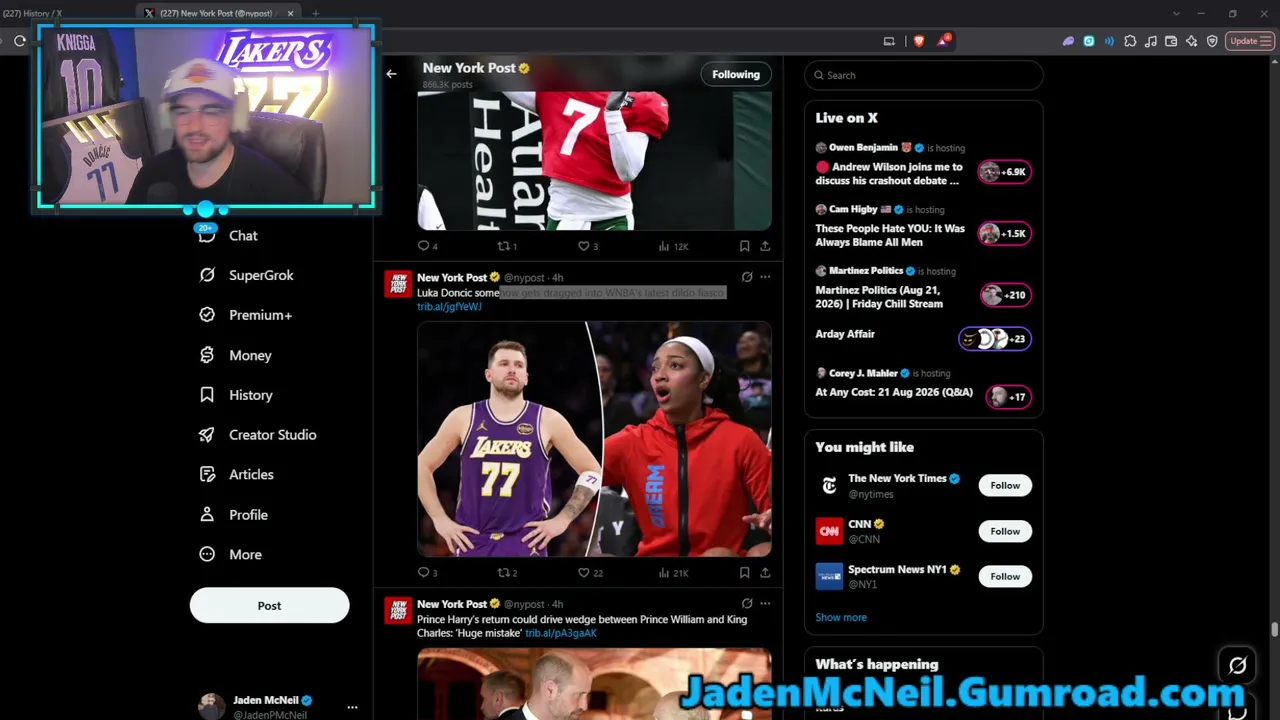Open Creator Studio rocket icon
The image size is (1280, 720).
pyautogui.click(x=207, y=435)
